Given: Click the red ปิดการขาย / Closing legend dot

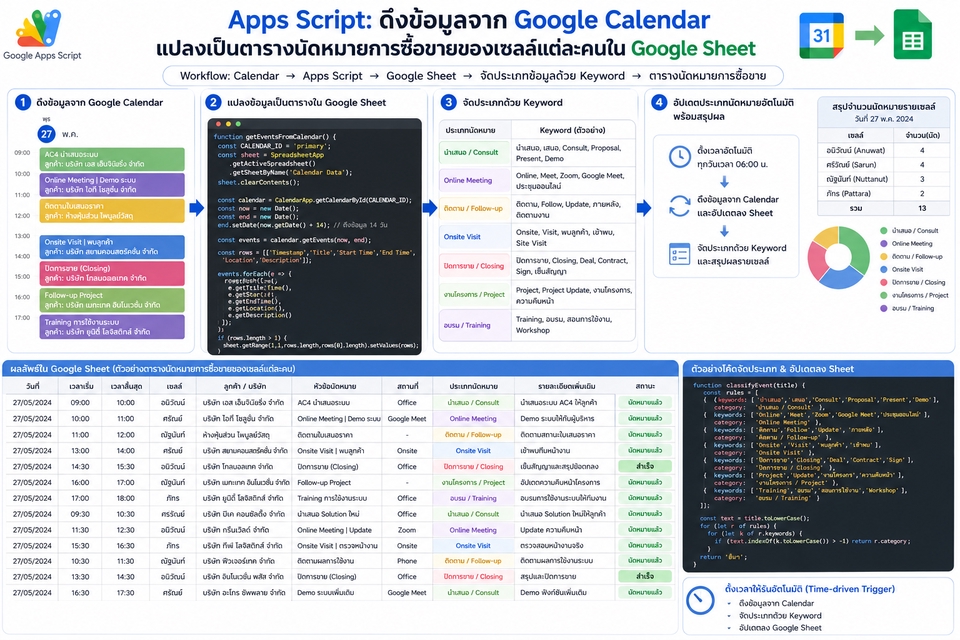Looking at the screenshot, I should pyautogui.click(x=883, y=282).
